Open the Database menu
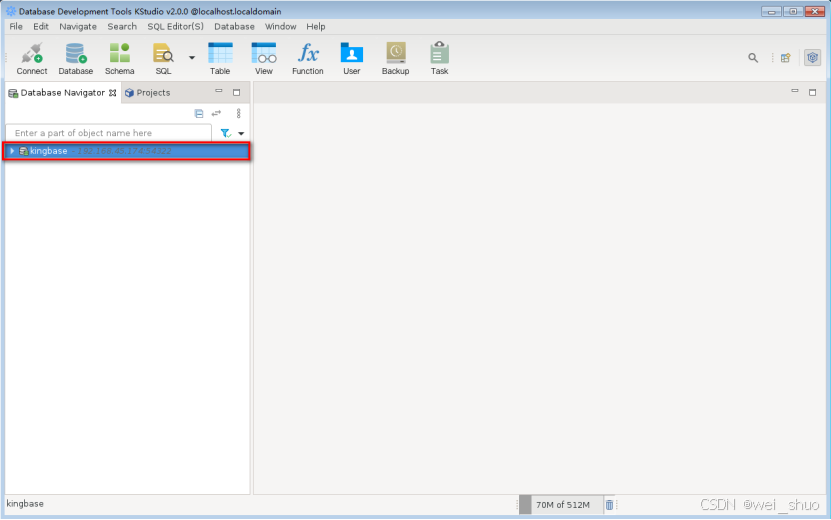The width and height of the screenshot is (831, 520). [234, 27]
